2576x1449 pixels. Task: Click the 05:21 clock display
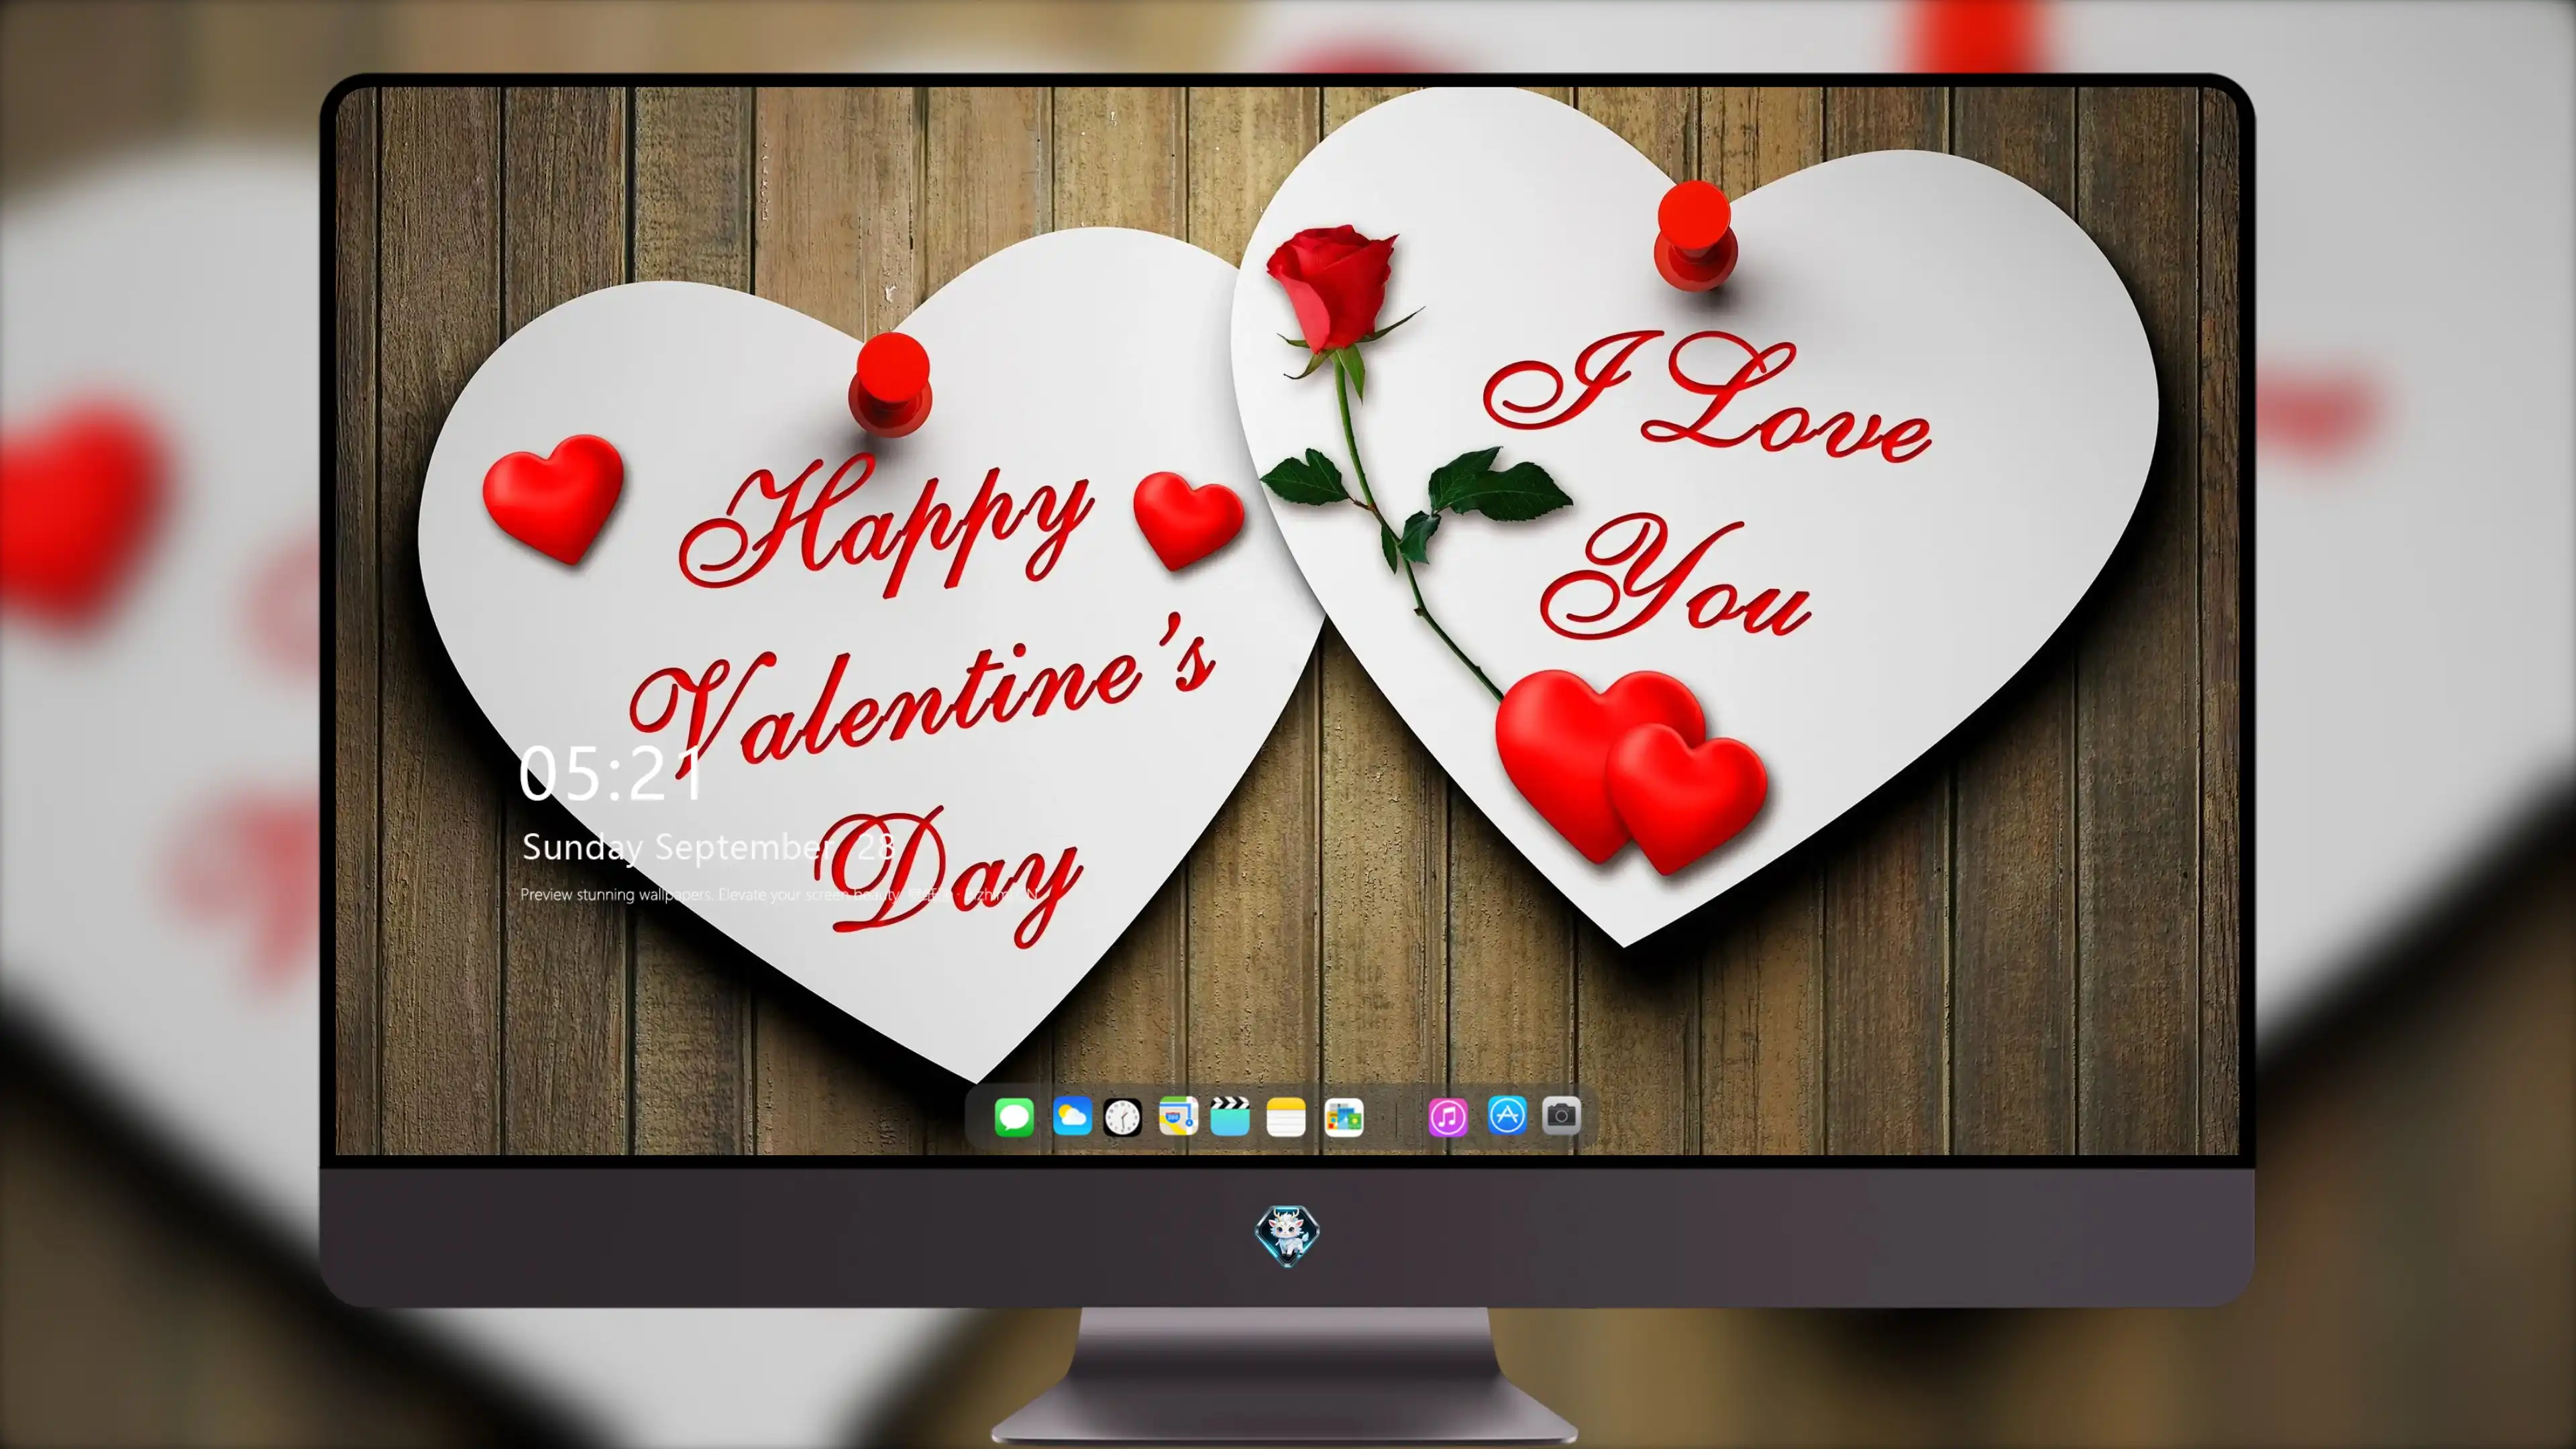(610, 774)
